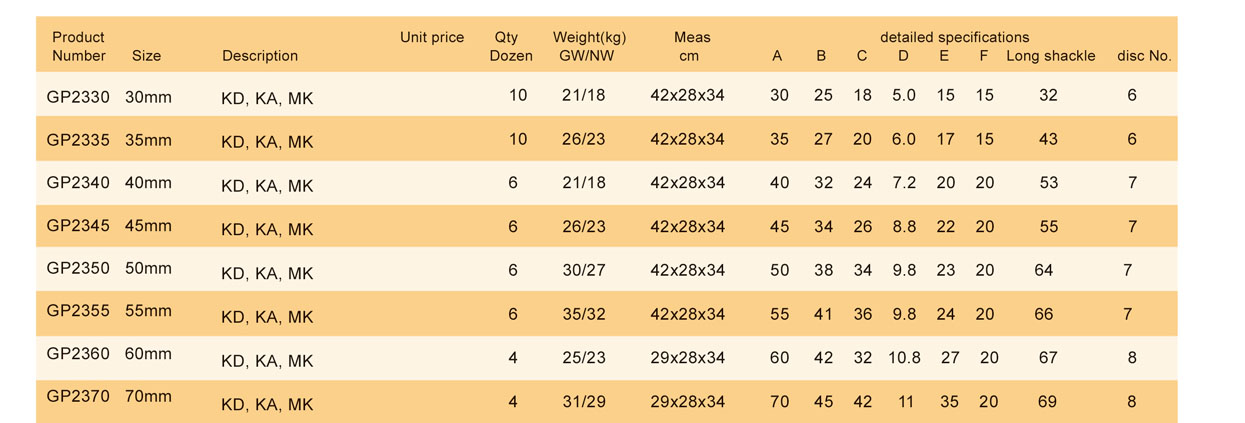Select product number GP2350
The height and width of the screenshot is (423, 1245).
point(78,269)
